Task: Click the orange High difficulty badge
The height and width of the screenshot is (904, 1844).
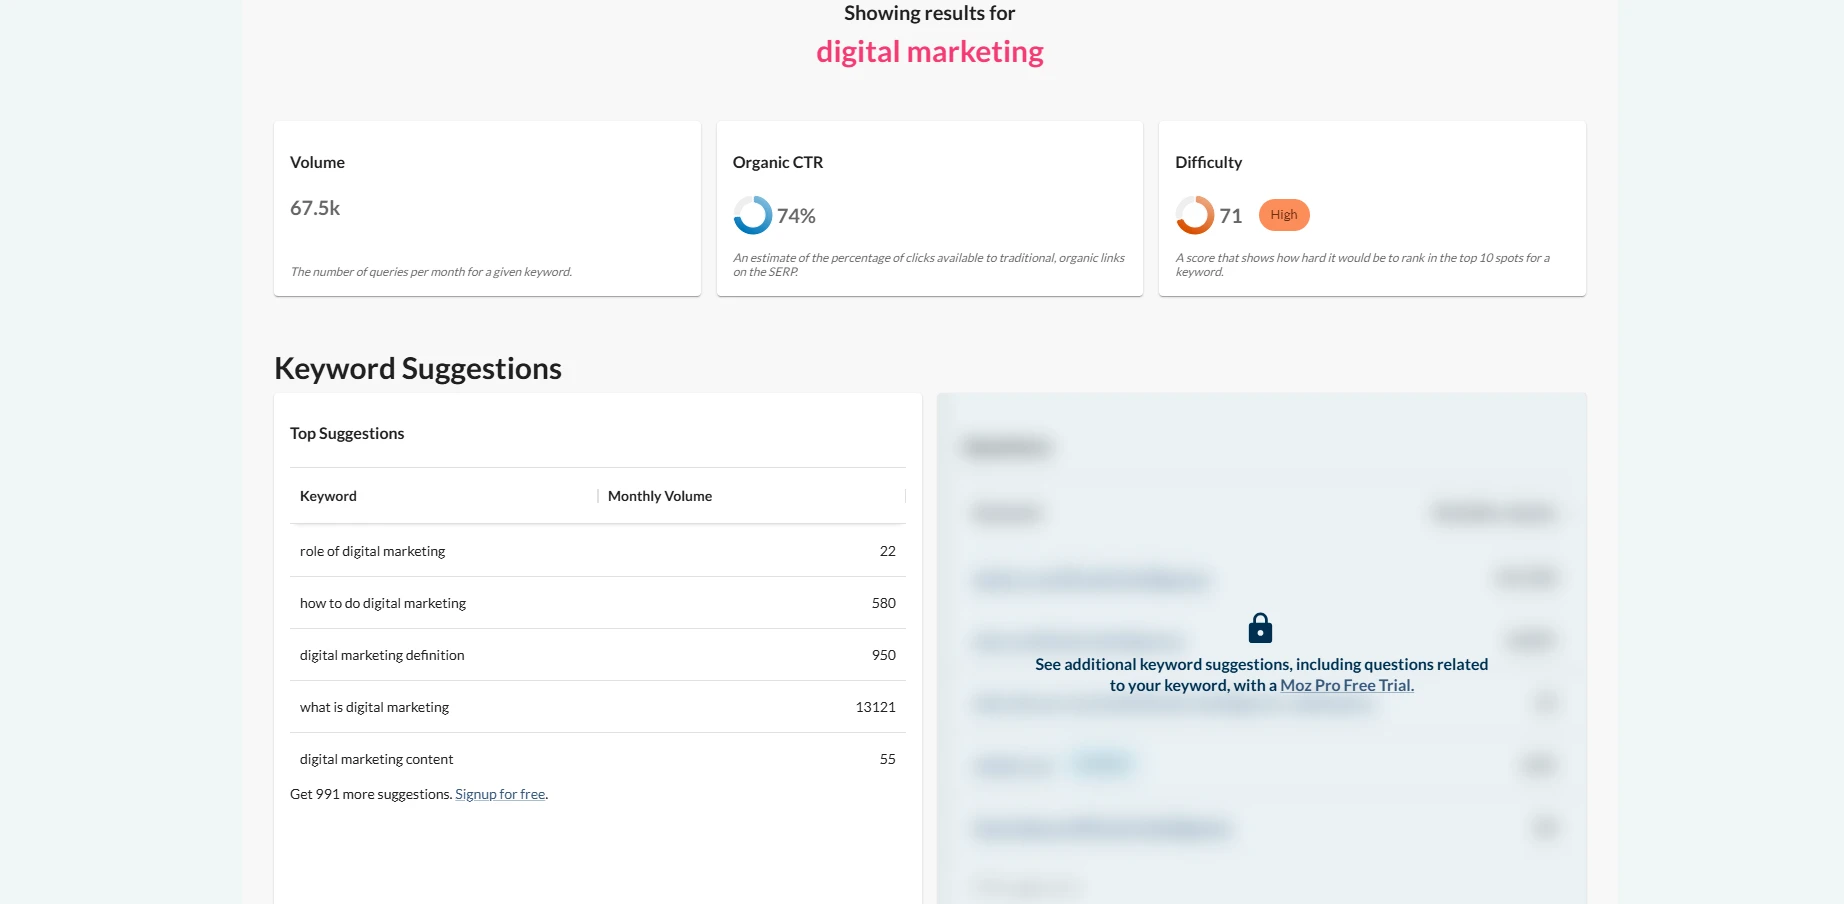Action: [1284, 215]
